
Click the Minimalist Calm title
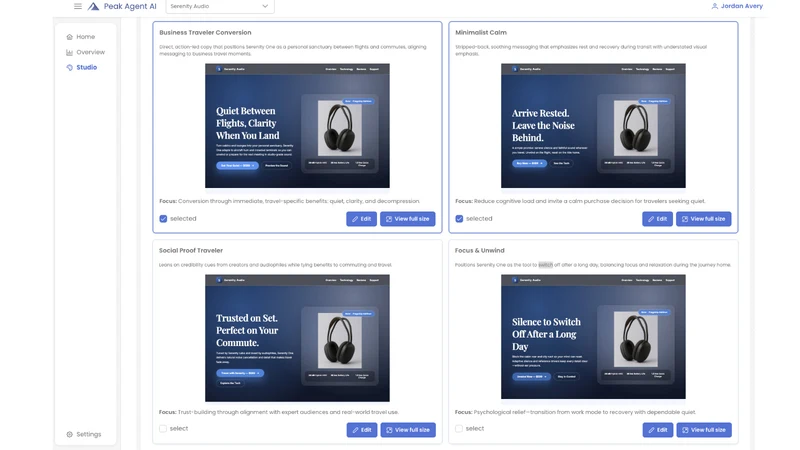click(x=481, y=32)
